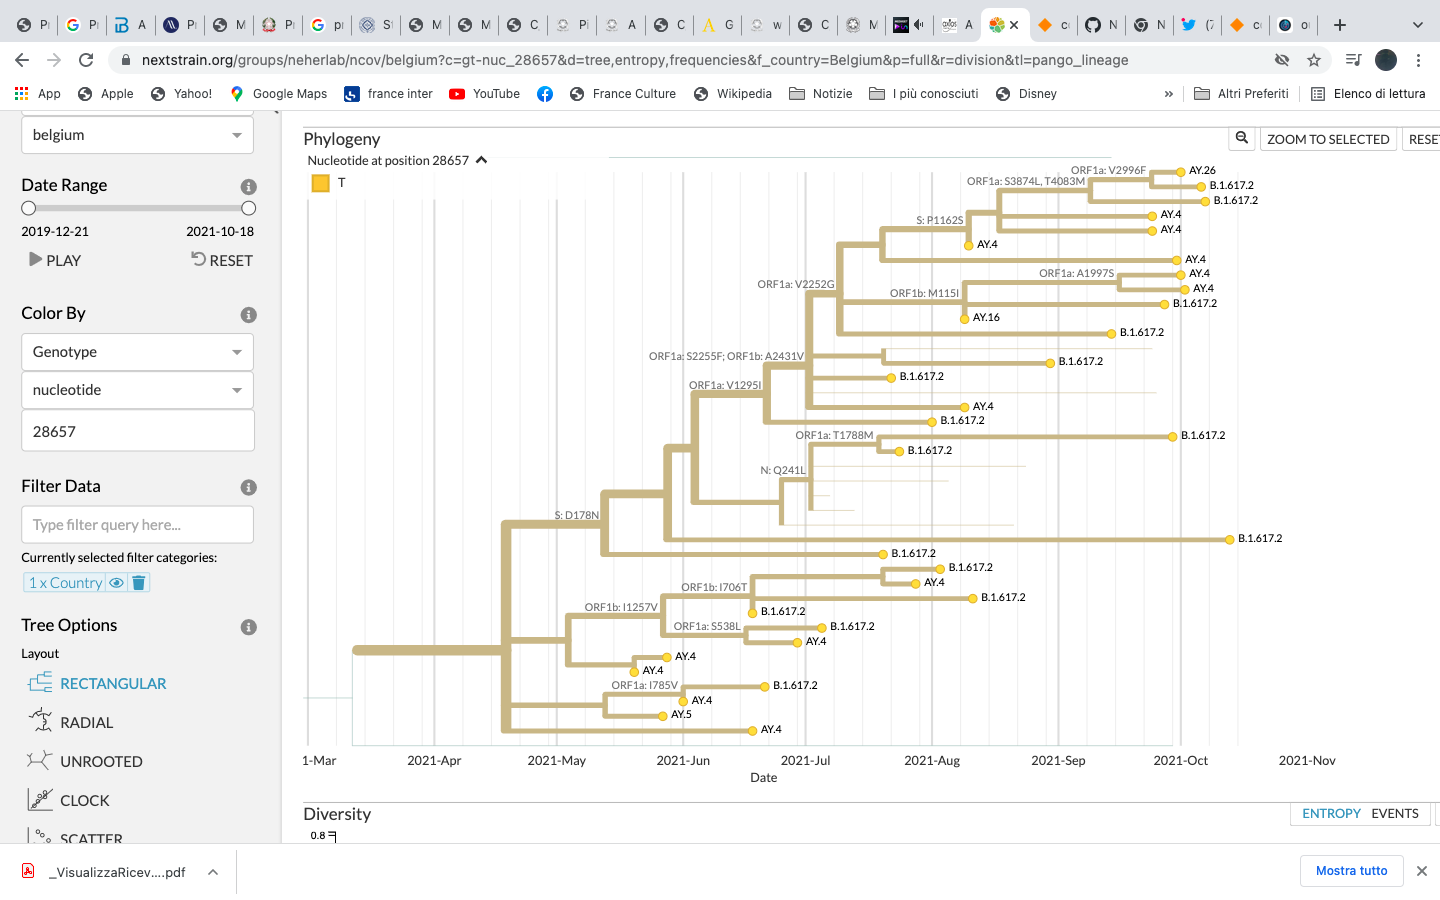Image resolution: width=1440 pixels, height=900 pixels.
Task: Open the Wikipedia bookmark
Action: pos(732,93)
